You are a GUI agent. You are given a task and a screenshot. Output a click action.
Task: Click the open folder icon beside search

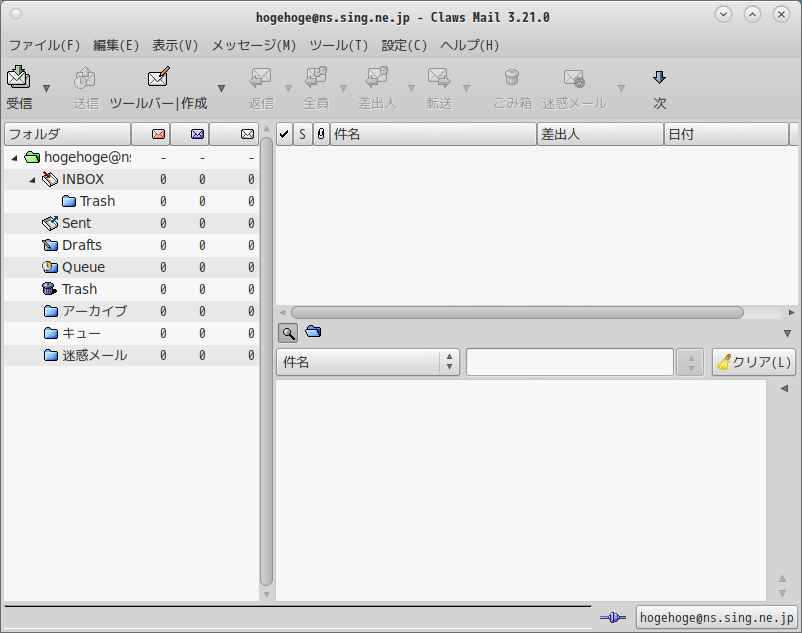click(x=313, y=332)
